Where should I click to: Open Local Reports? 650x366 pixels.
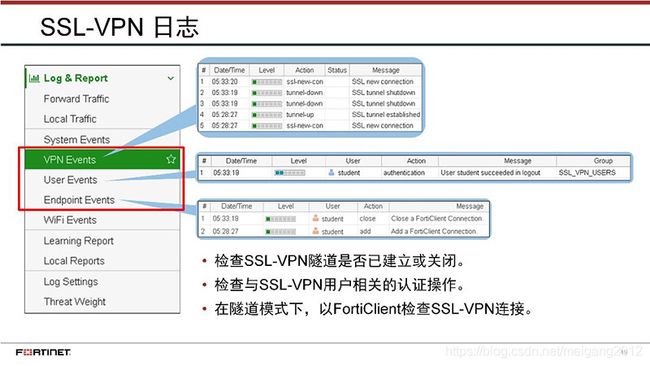74,261
